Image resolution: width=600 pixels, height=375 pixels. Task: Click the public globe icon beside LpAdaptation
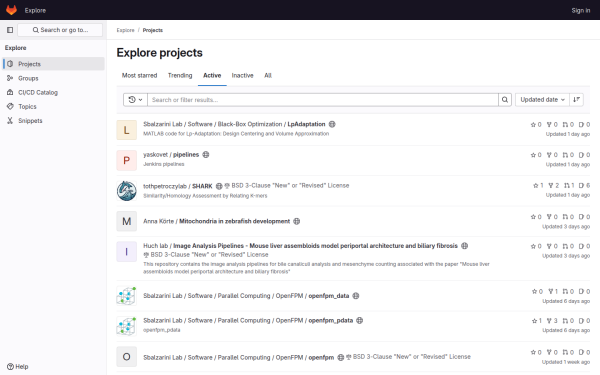coord(332,124)
